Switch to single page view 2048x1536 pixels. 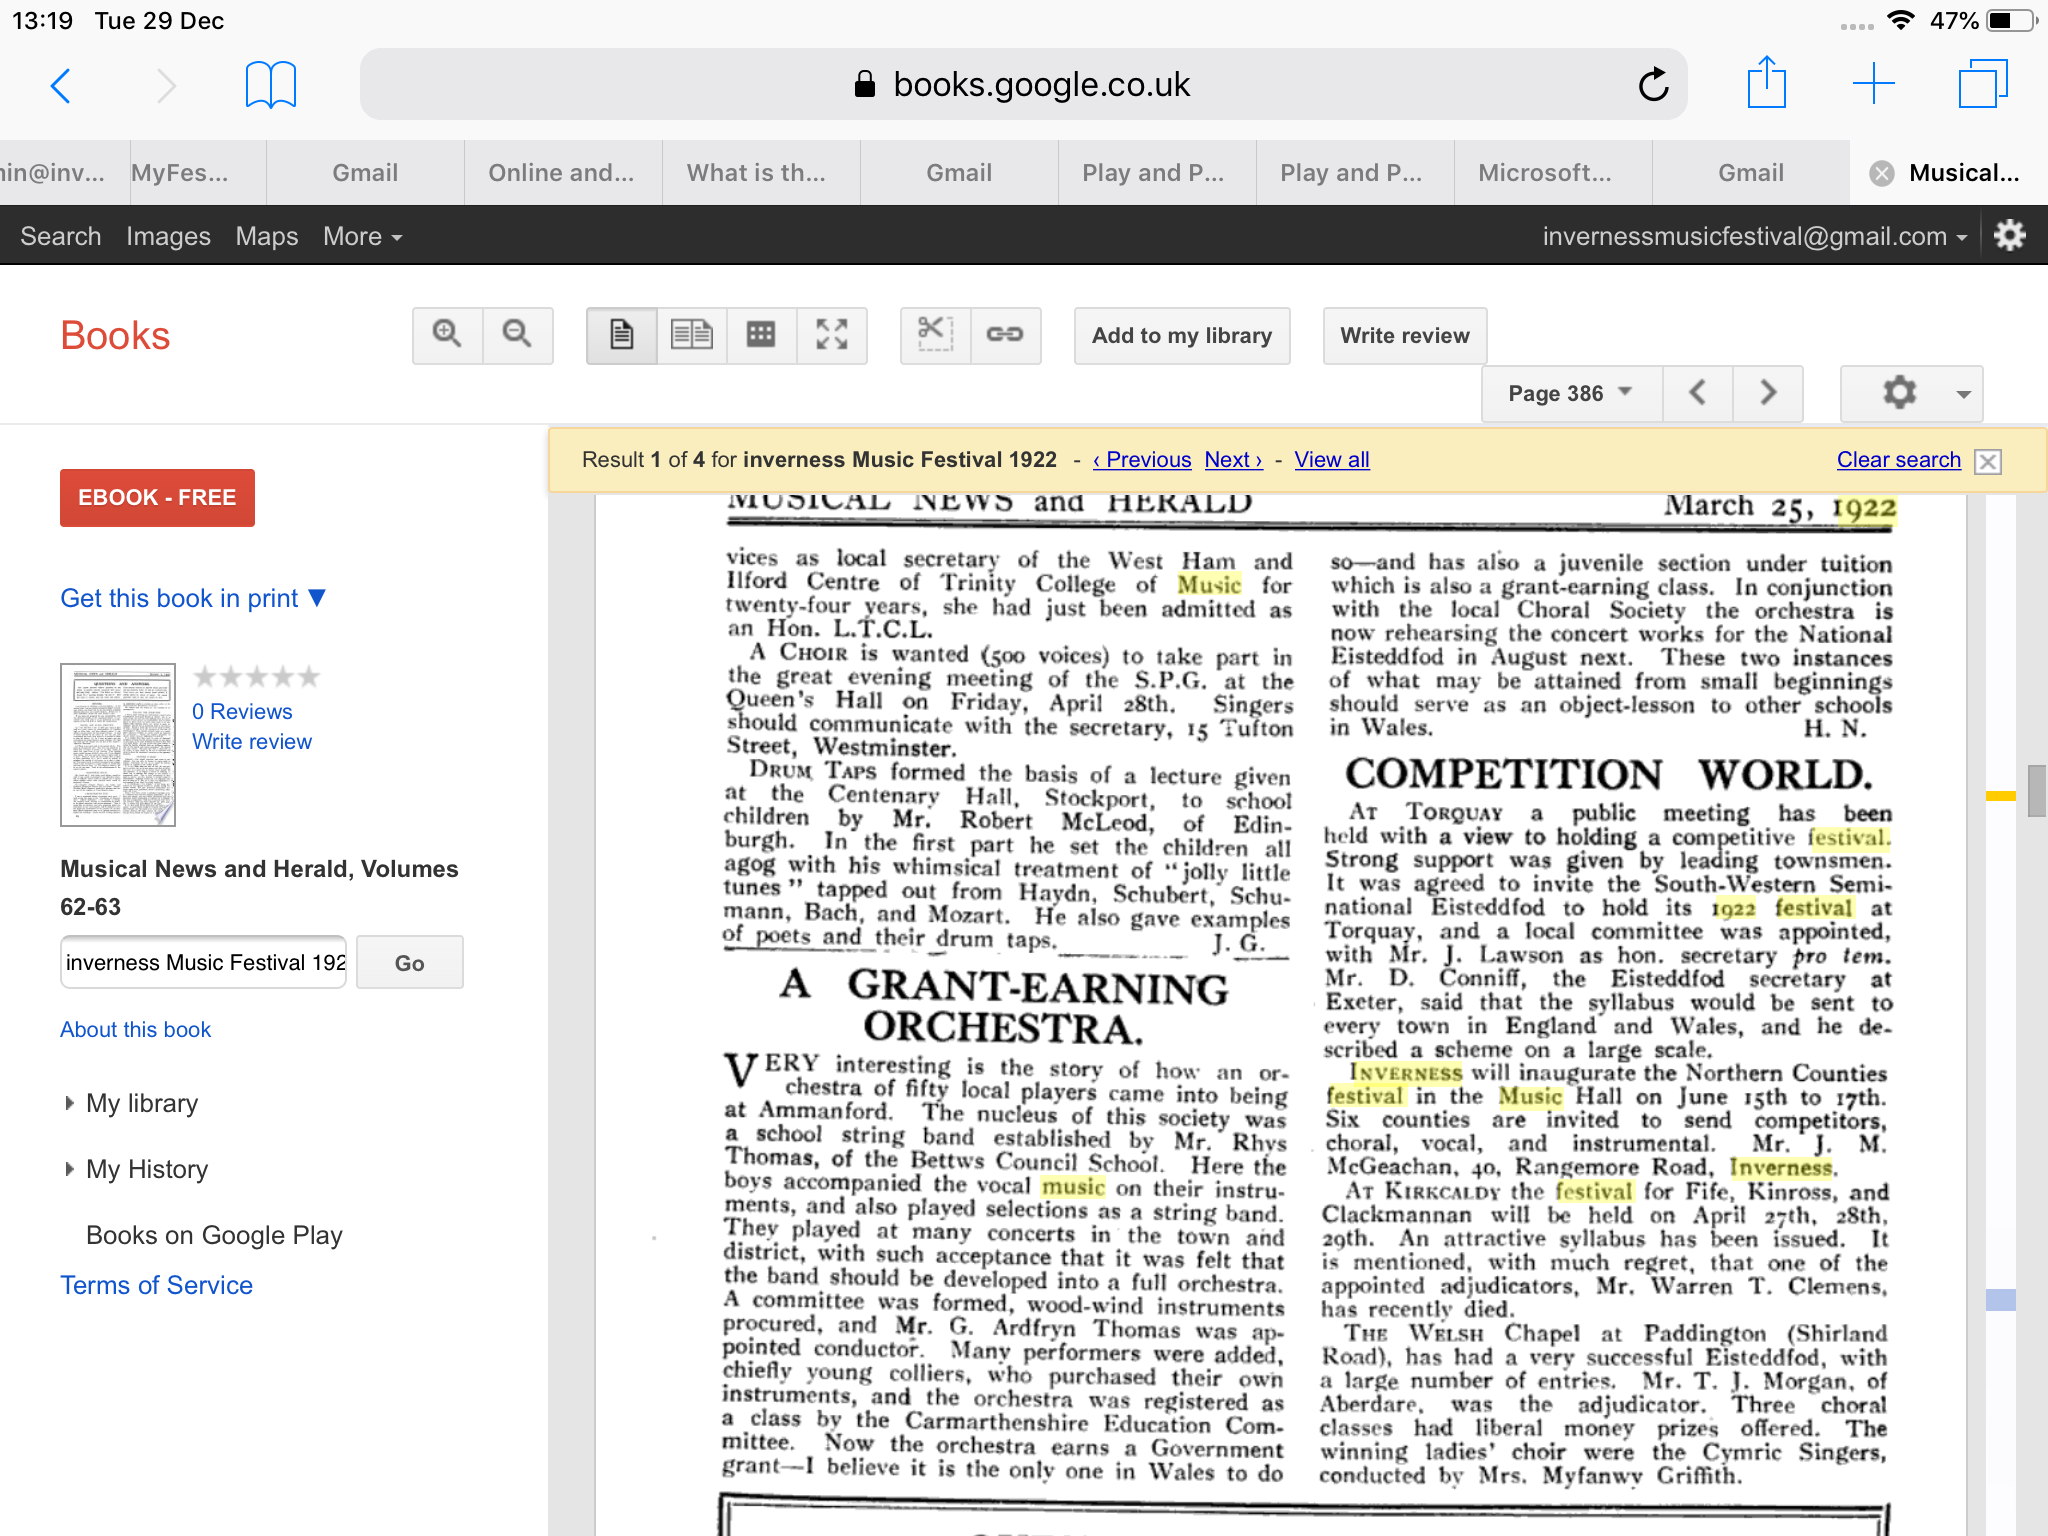pos(622,335)
